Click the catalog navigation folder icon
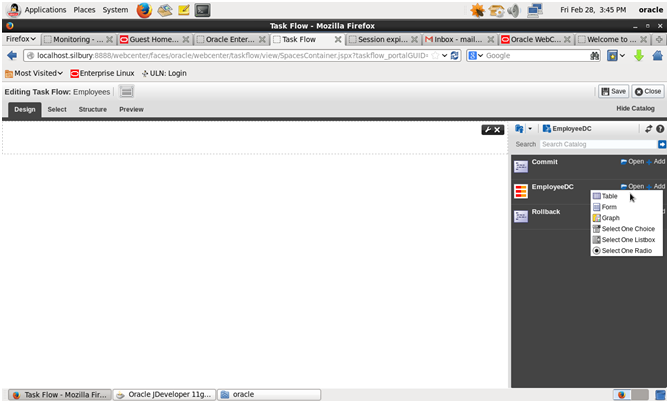Image resolution: width=669 pixels, height=403 pixels. click(519, 129)
